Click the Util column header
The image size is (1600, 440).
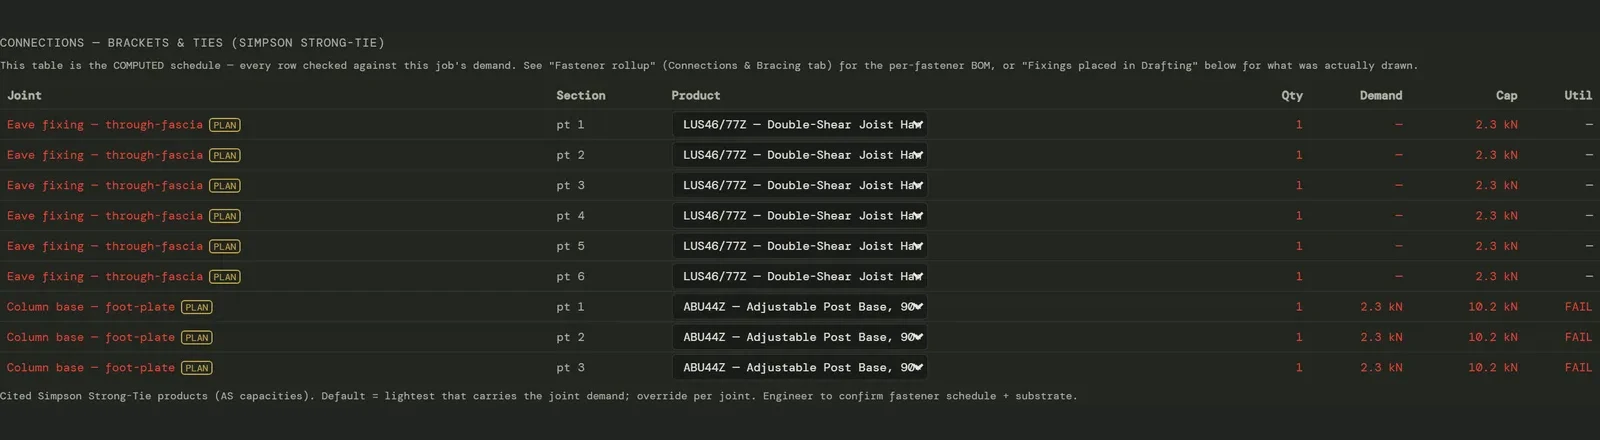click(1578, 95)
